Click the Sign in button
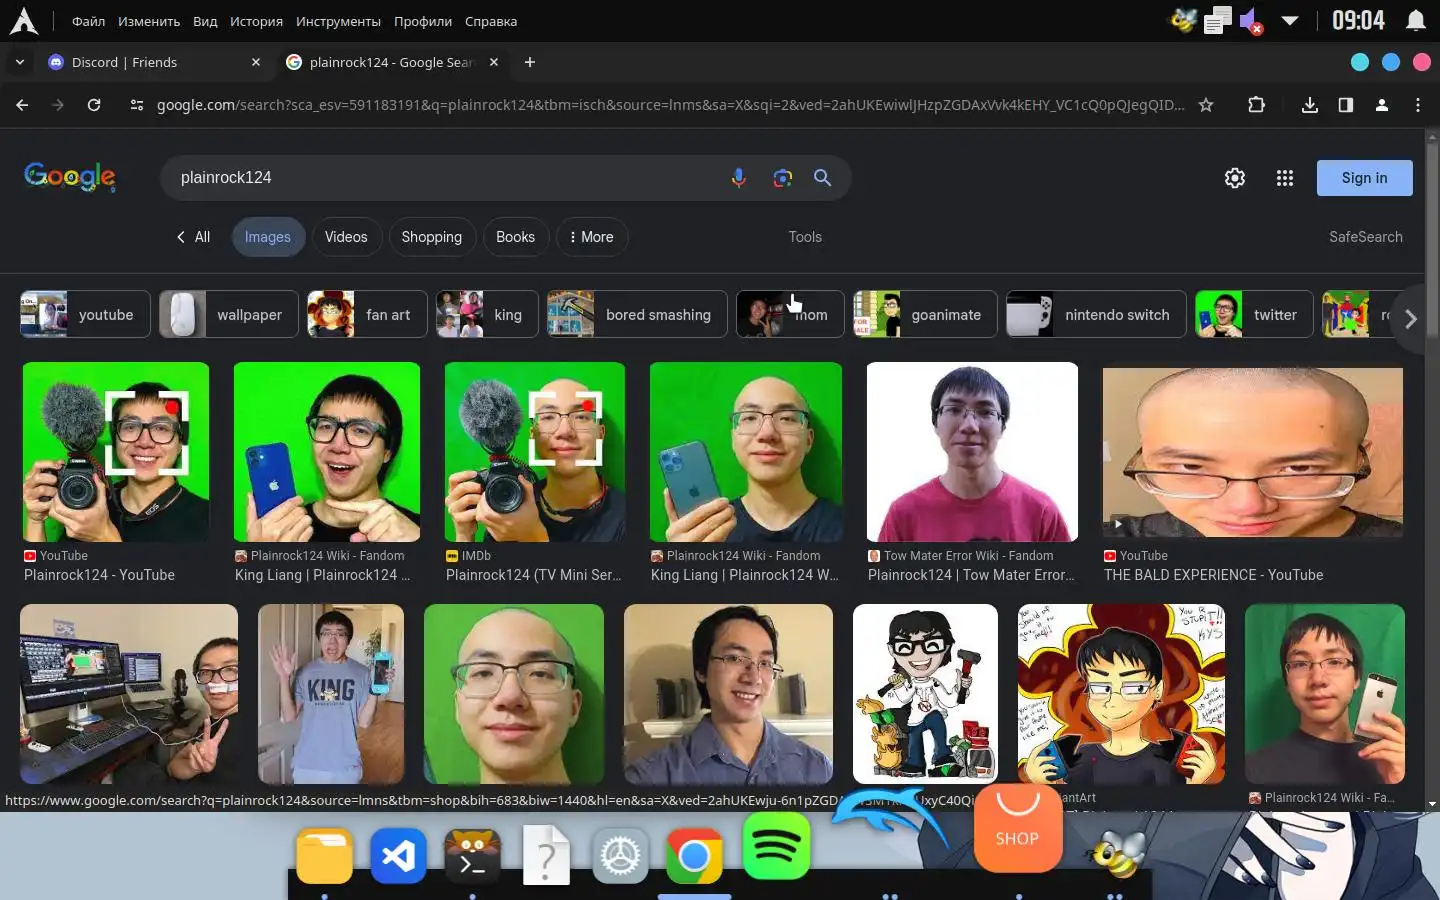Viewport: 1440px width, 900px height. (1364, 178)
